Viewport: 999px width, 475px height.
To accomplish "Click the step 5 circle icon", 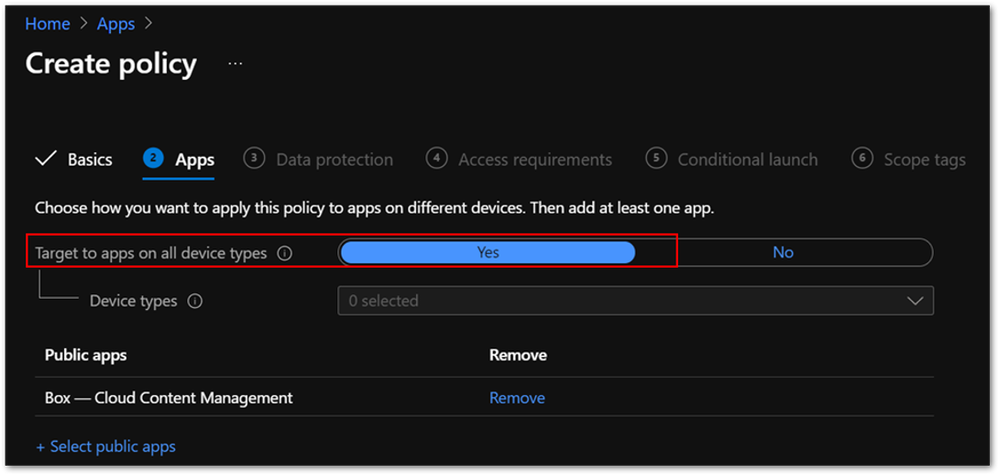I will pos(656,158).
